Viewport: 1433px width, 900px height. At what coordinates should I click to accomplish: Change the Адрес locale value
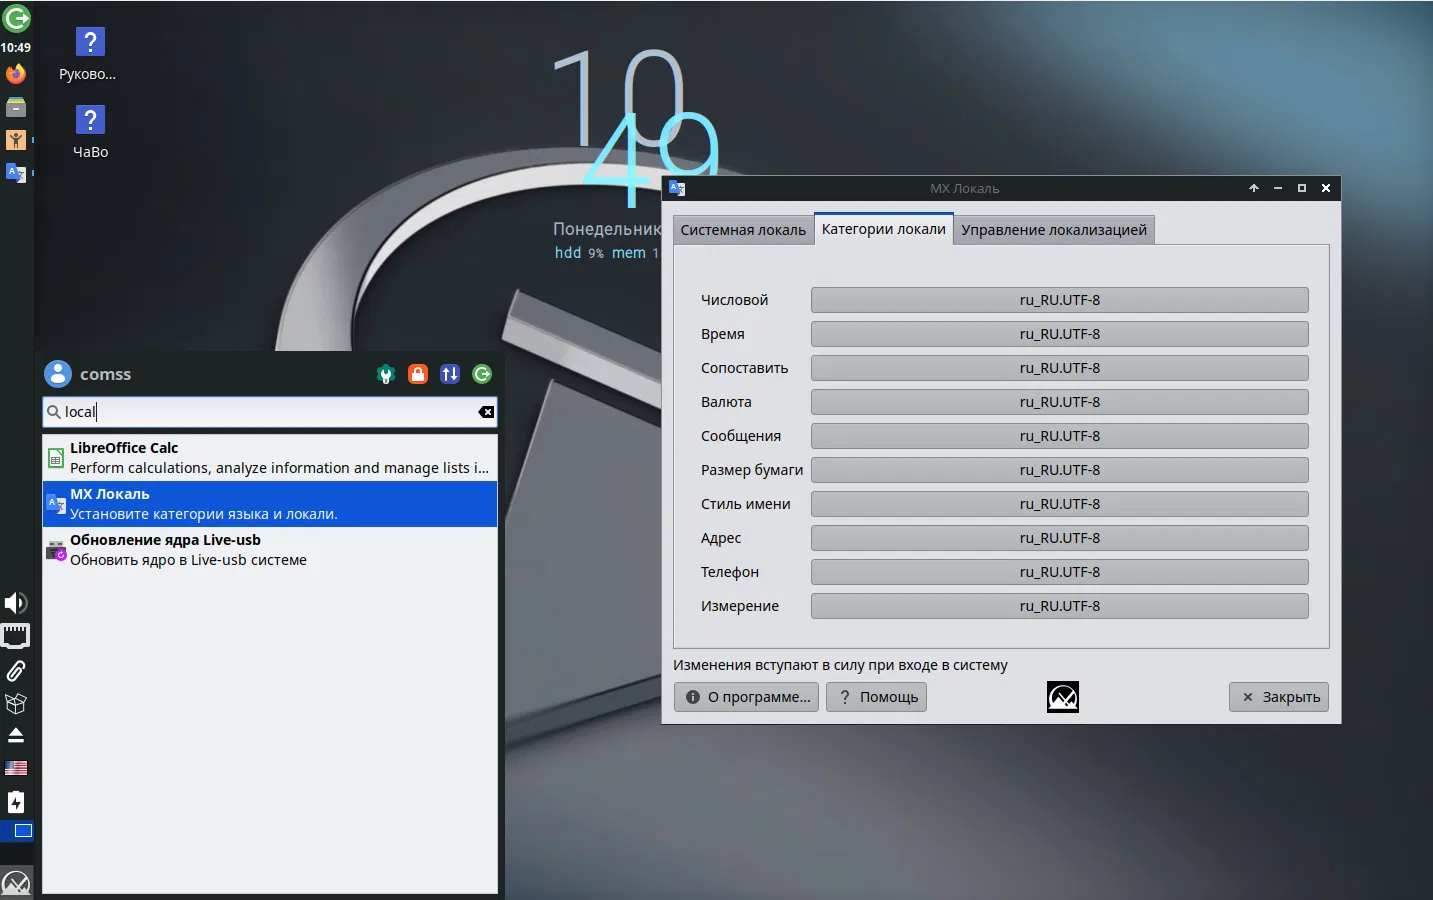coord(1059,538)
